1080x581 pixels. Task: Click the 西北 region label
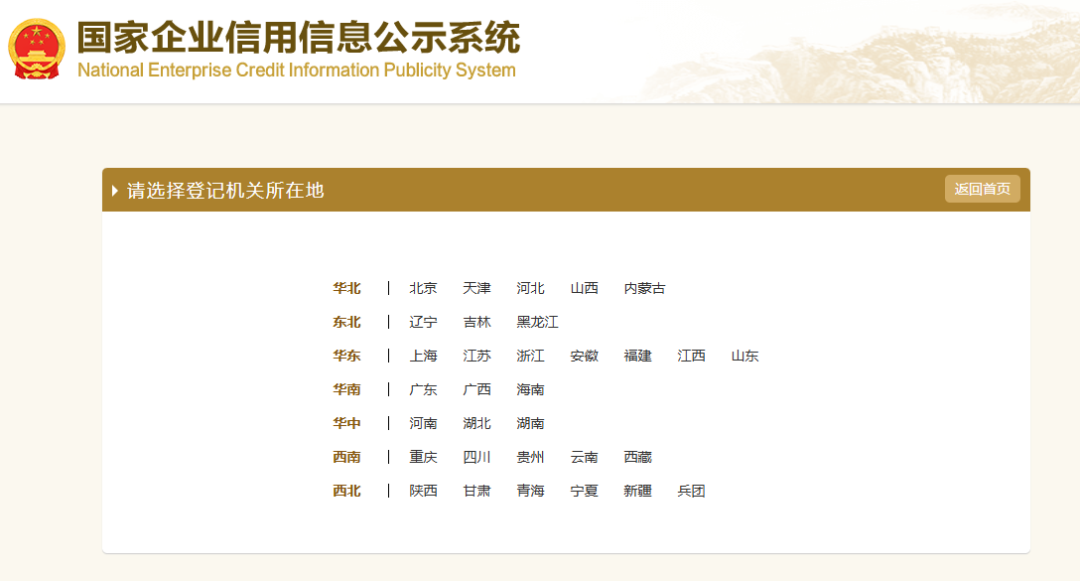[x=346, y=491]
